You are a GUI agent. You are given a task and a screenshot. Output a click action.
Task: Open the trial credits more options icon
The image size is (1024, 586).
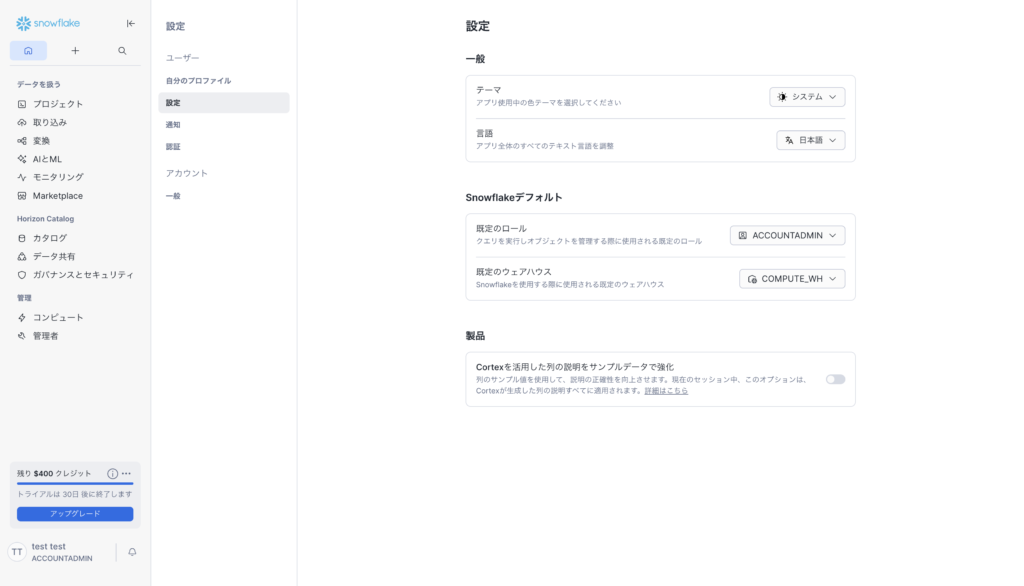(127, 473)
